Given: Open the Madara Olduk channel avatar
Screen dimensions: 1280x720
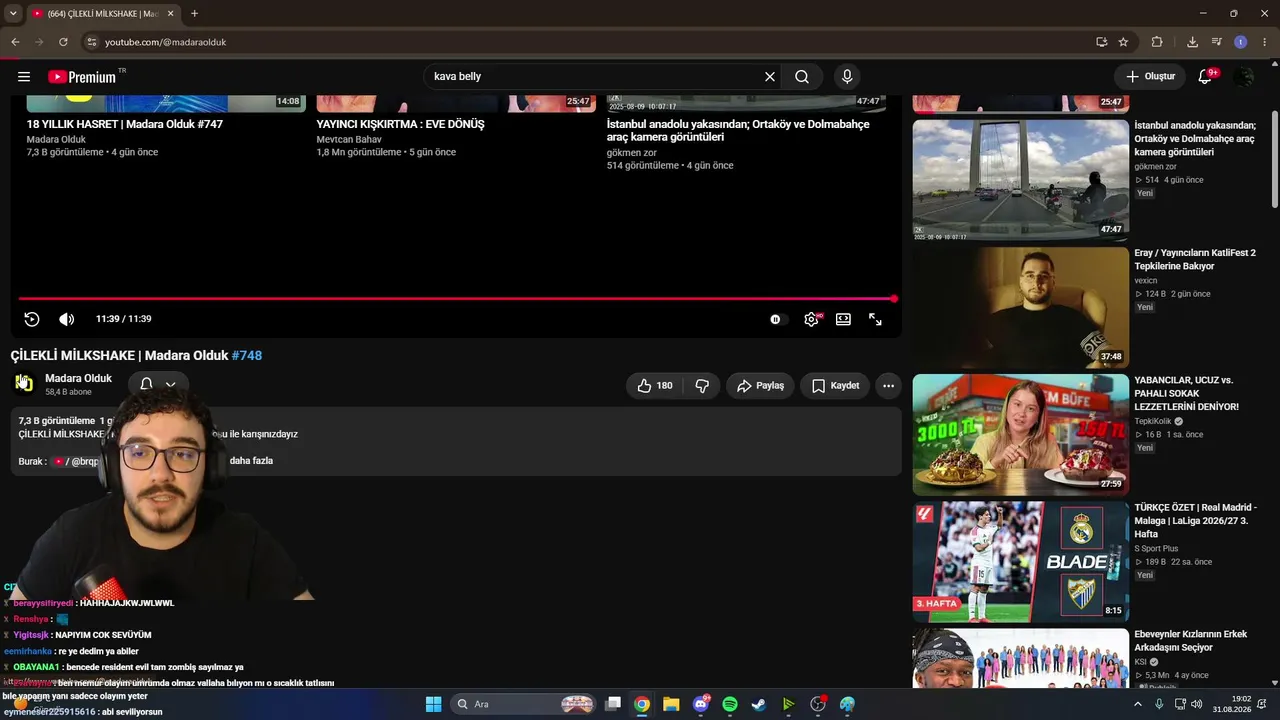Looking at the screenshot, I should coord(24,383).
